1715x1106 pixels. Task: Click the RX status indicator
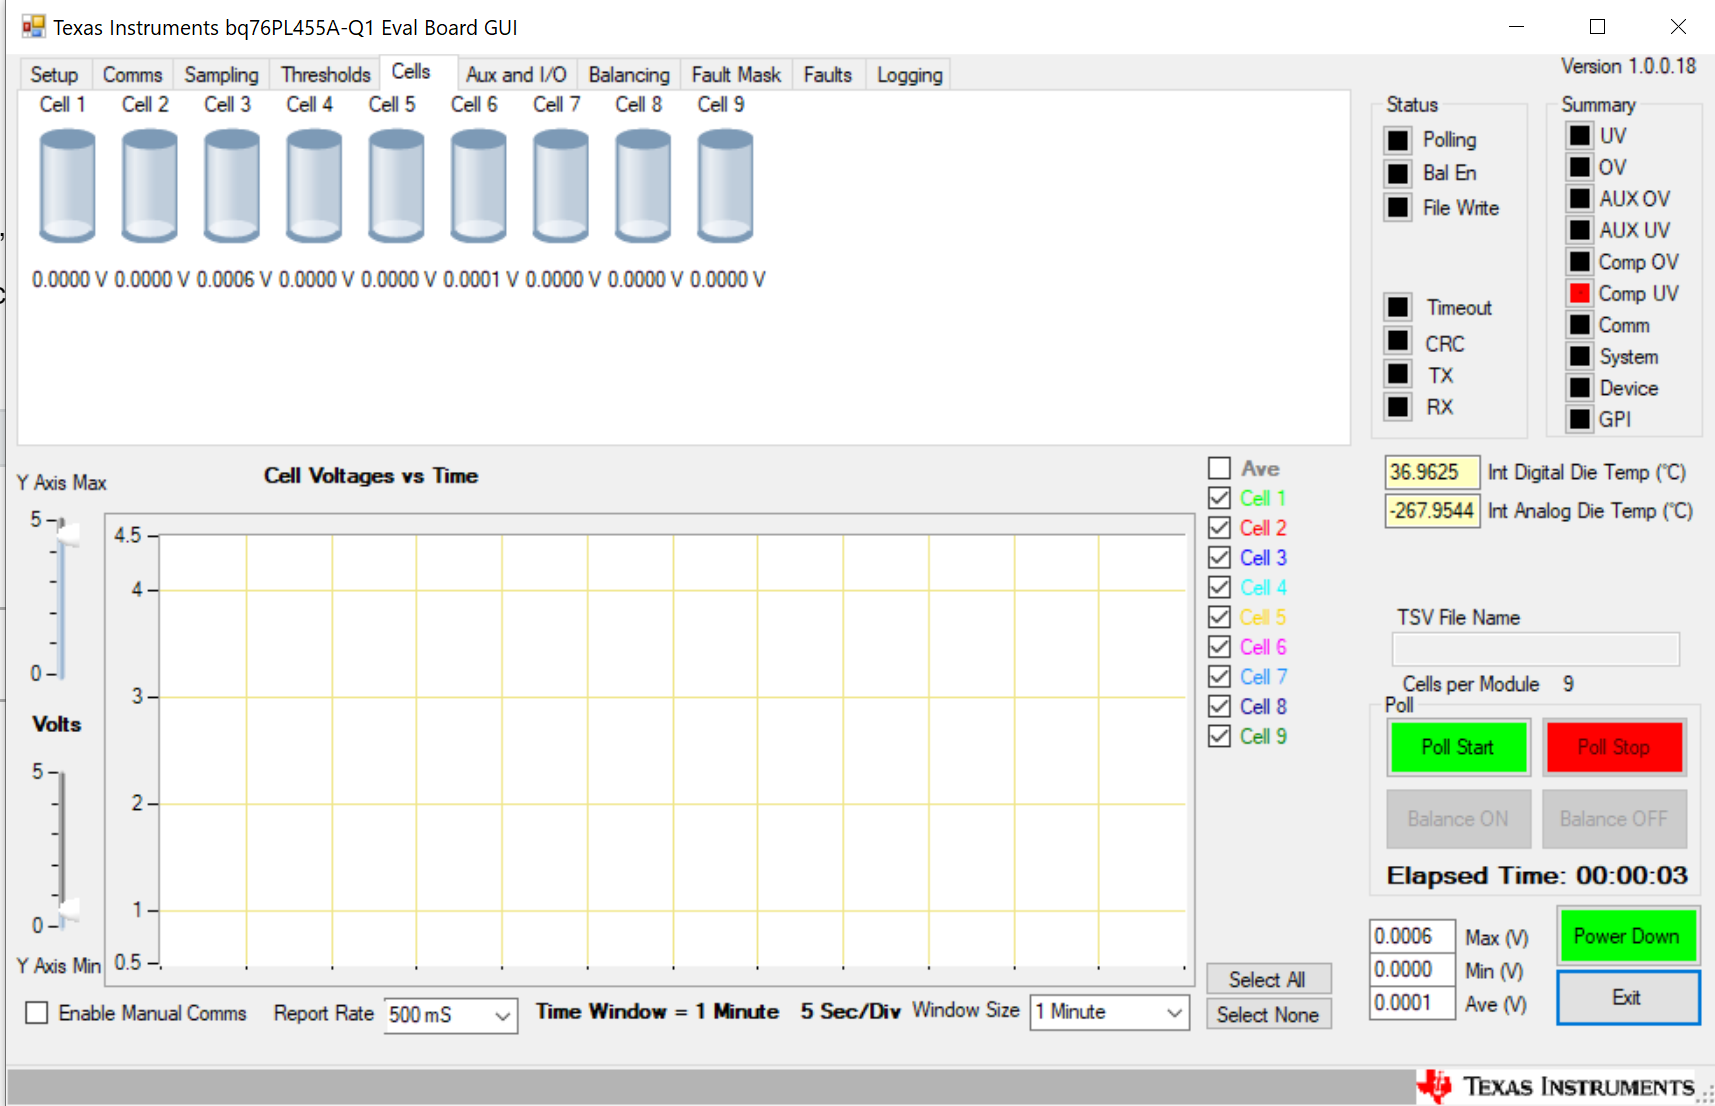[x=1398, y=407]
